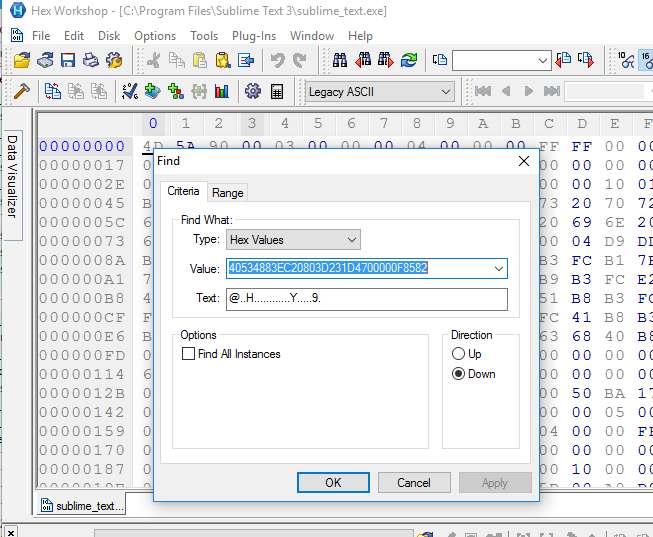This screenshot has width=653, height=537.
Task: Click the Paste Special clipboard-star icon
Action: [x=223, y=60]
